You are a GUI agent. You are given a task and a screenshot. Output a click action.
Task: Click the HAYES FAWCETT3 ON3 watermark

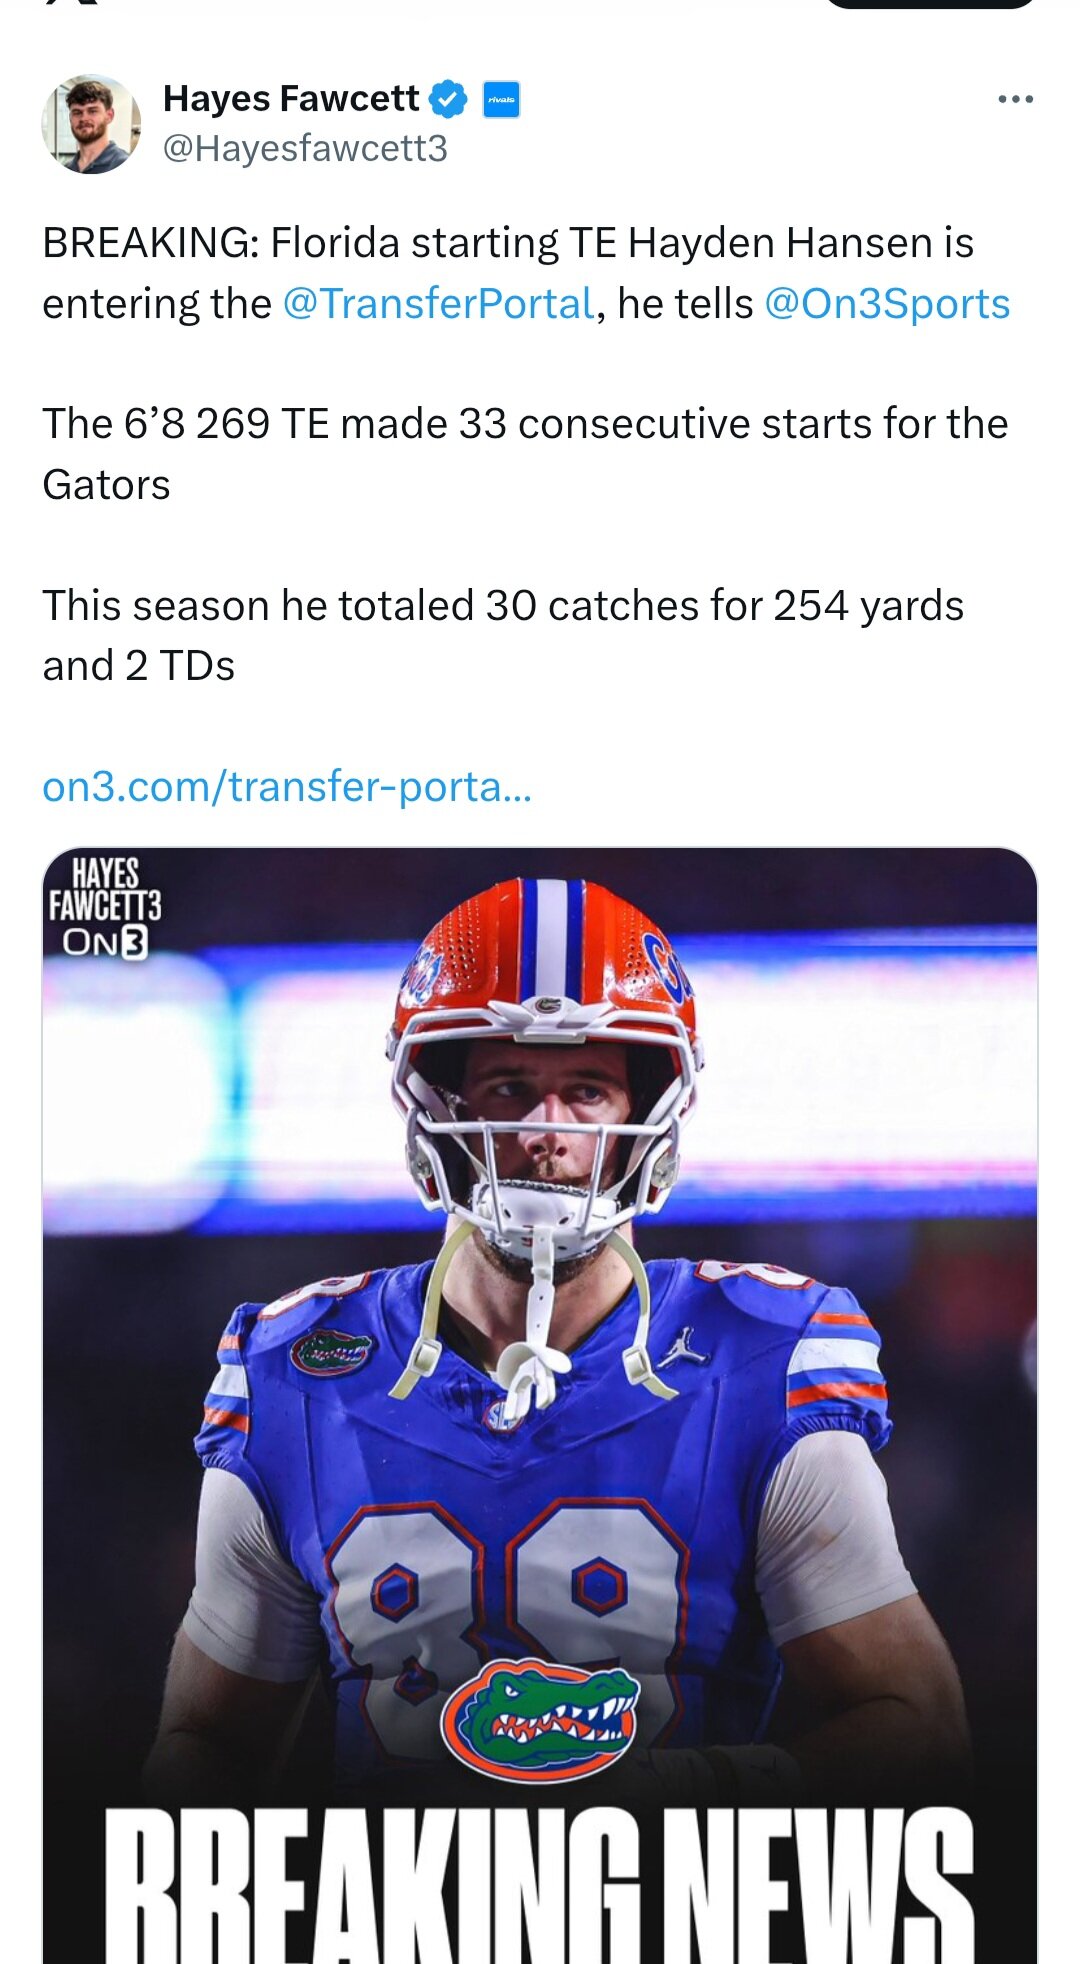pyautogui.click(x=105, y=907)
